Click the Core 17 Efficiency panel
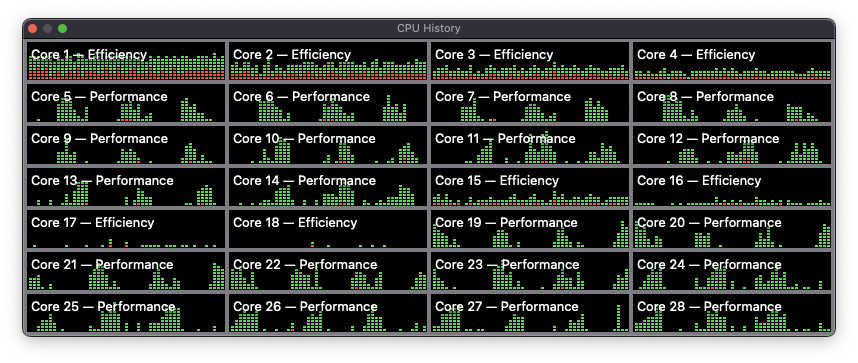Image resolution: width=858 pixels, height=363 pixels. pos(126,229)
